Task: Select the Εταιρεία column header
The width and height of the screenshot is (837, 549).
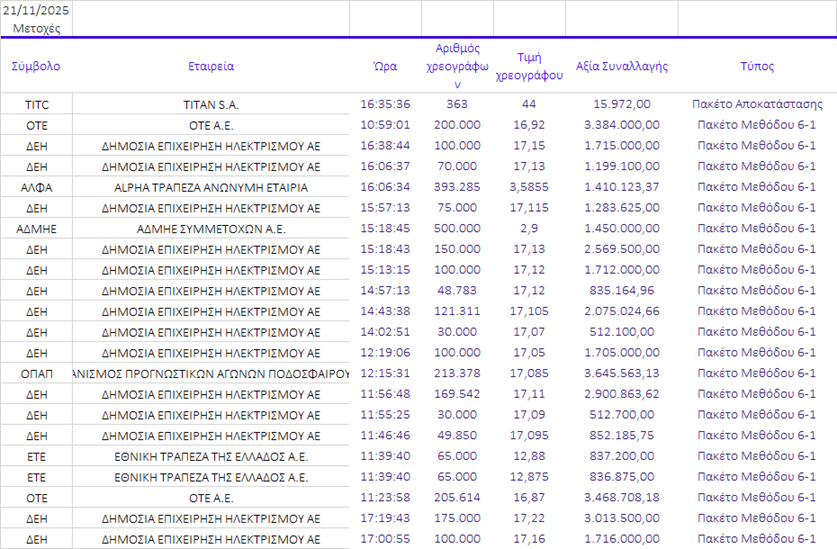Action: pos(211,67)
